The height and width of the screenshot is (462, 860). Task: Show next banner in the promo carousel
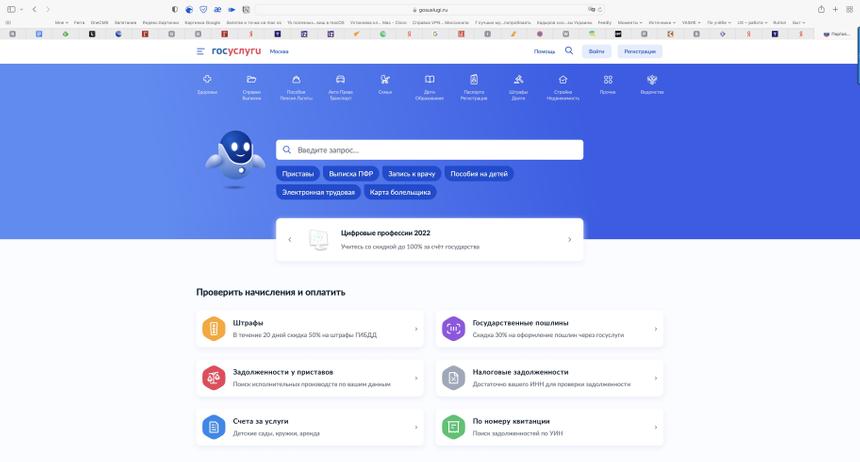(x=569, y=239)
